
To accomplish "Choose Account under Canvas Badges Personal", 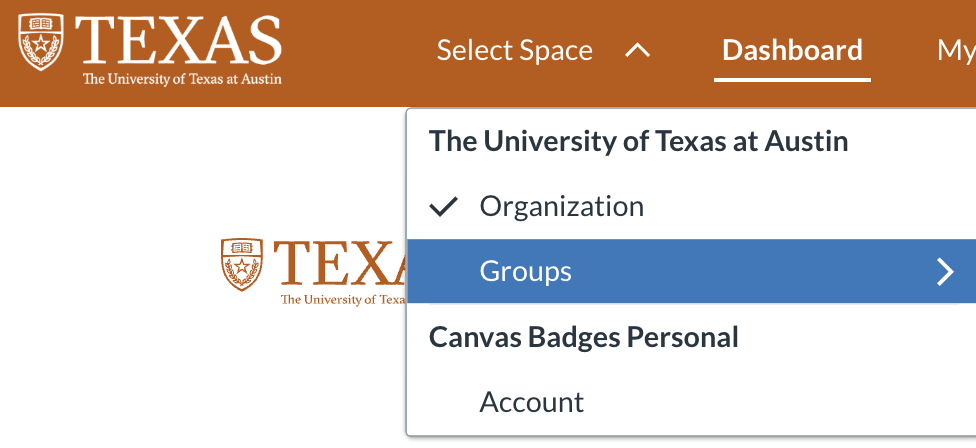I will pos(531,402).
